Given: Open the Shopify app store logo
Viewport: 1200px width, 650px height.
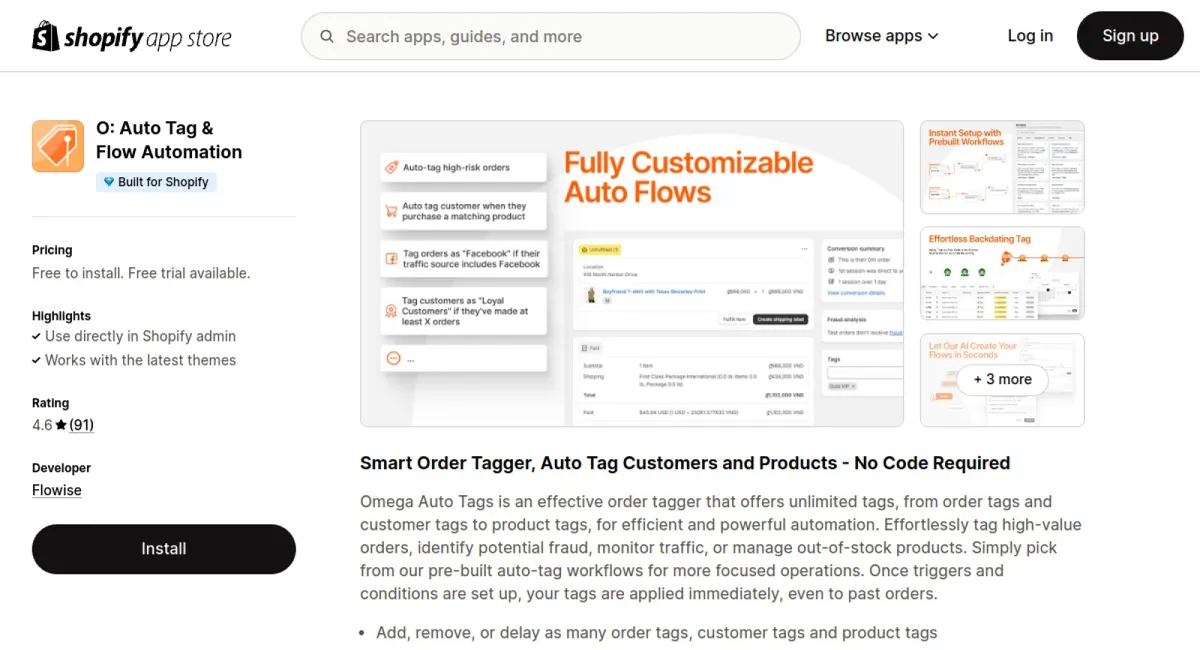Looking at the screenshot, I should click(x=132, y=37).
